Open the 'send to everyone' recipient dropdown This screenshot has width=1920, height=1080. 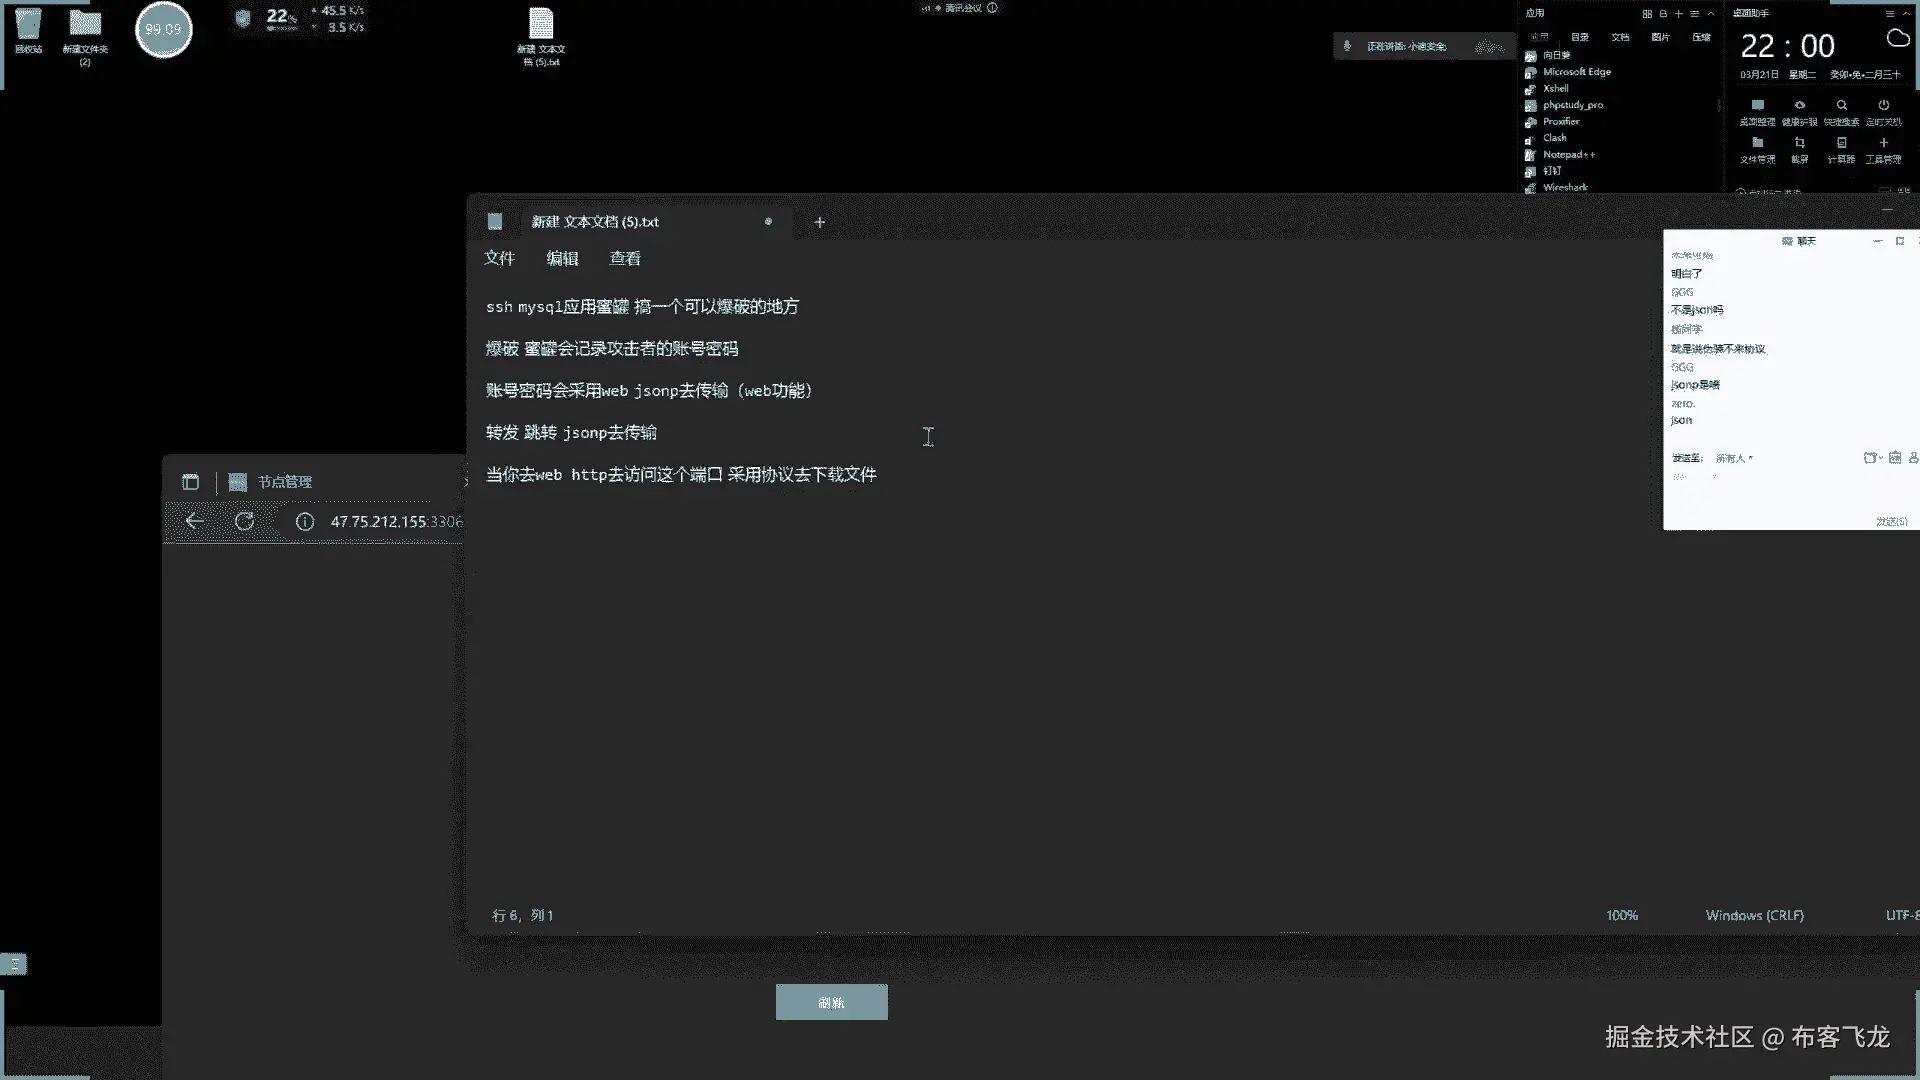[x=1734, y=458]
